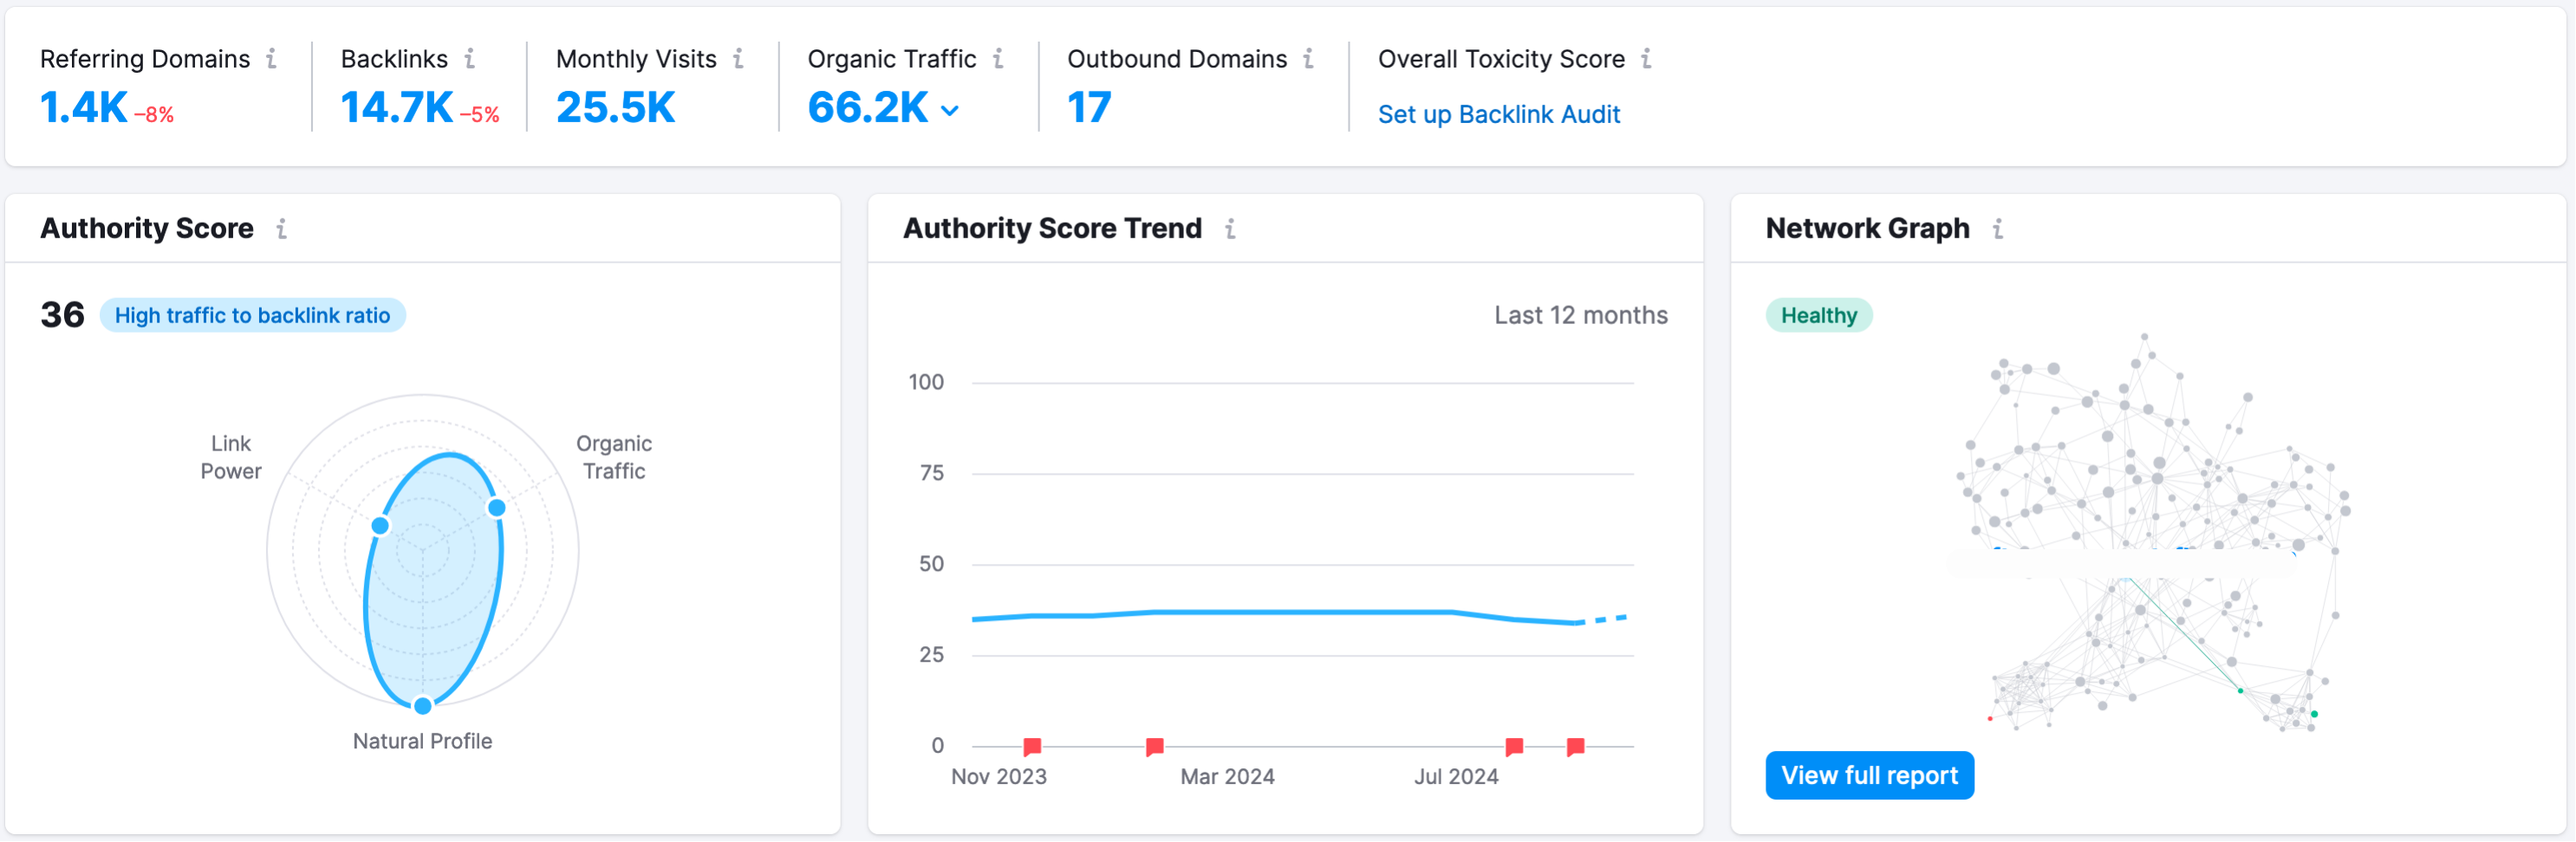The width and height of the screenshot is (2576, 842).
Task: Click the red marker after Jul 2024
Action: coord(1575,745)
